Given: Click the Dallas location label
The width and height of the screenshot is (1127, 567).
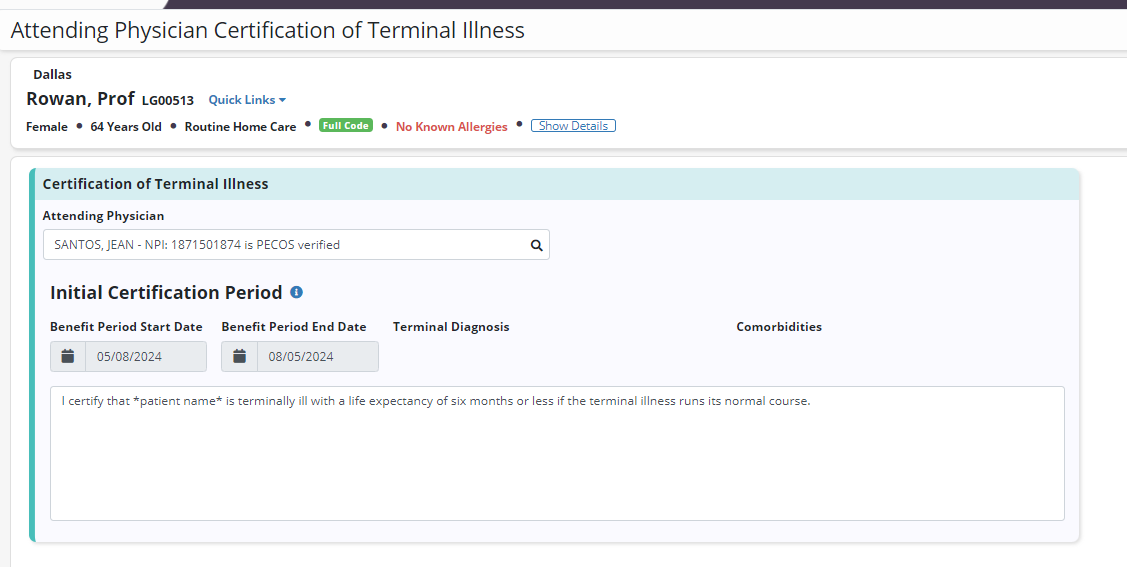Looking at the screenshot, I should 52,74.
